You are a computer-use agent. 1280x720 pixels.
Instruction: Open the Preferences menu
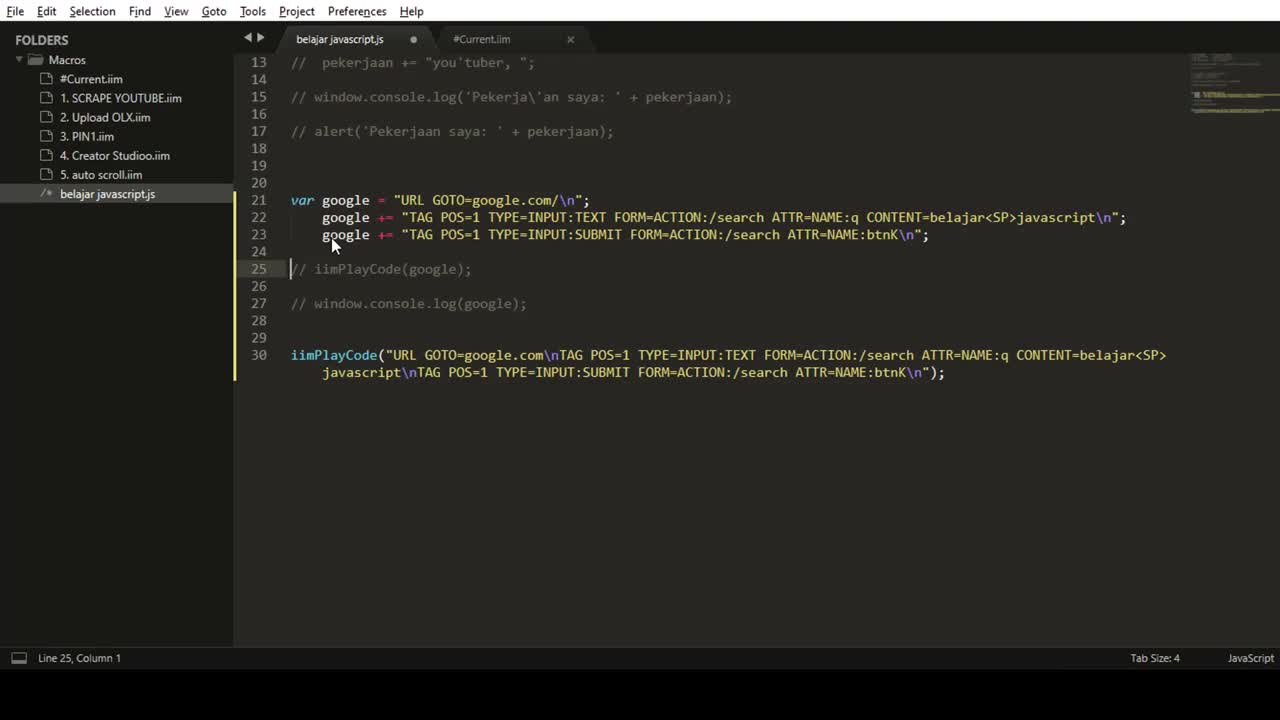357,11
